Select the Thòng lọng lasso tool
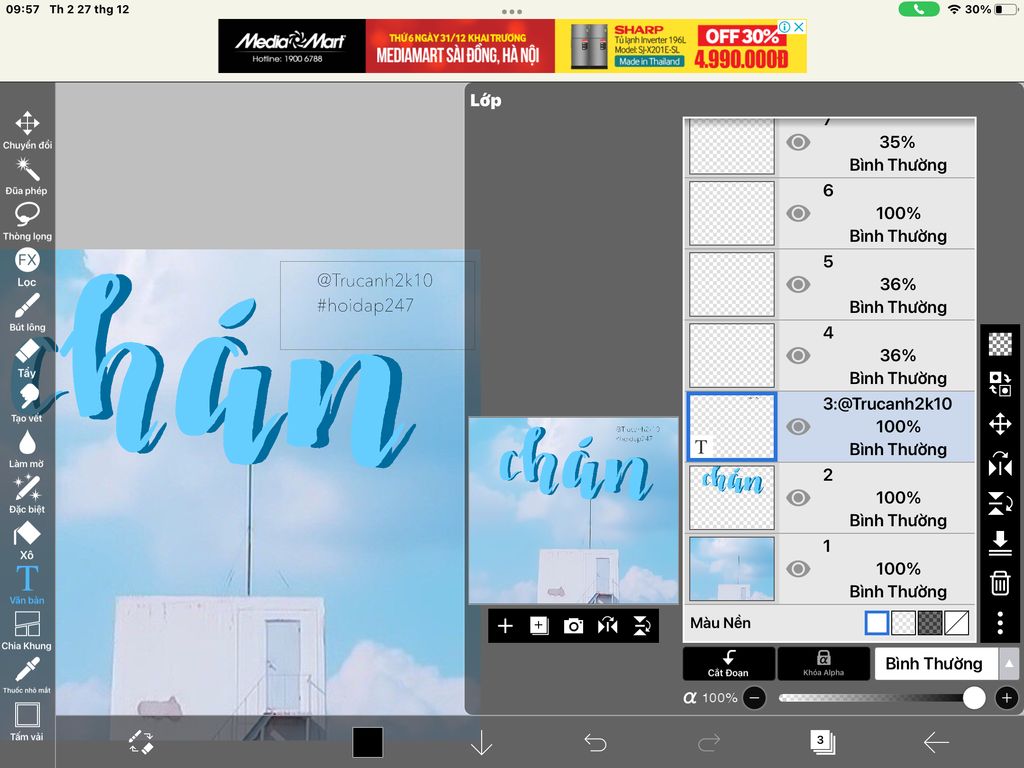This screenshot has height=768, width=1024. (x=27, y=221)
